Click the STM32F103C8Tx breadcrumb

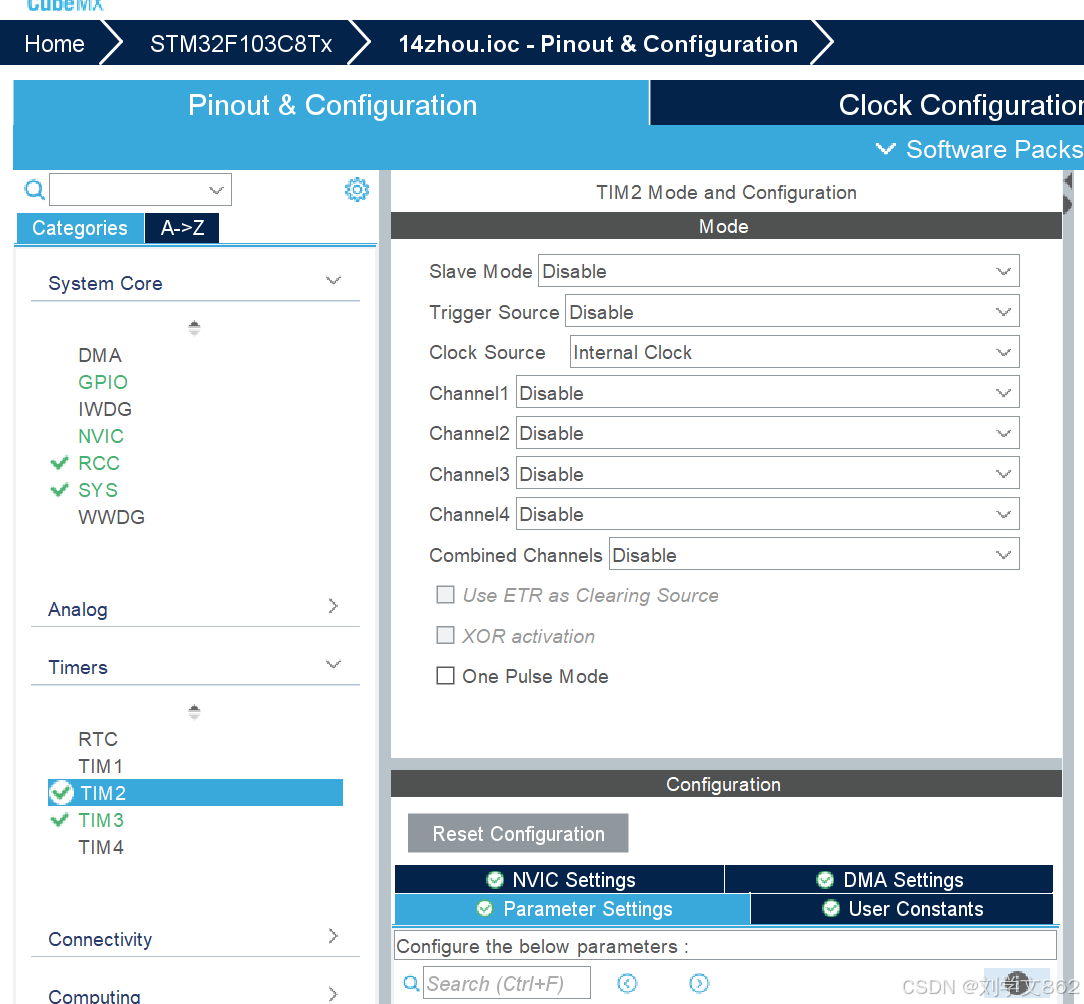pyautogui.click(x=241, y=44)
